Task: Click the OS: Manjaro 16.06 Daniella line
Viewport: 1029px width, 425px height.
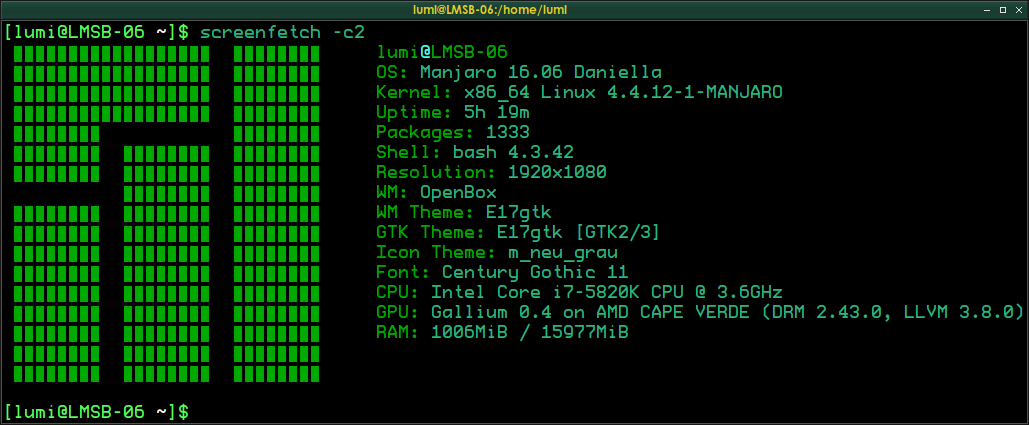Action: (518, 72)
